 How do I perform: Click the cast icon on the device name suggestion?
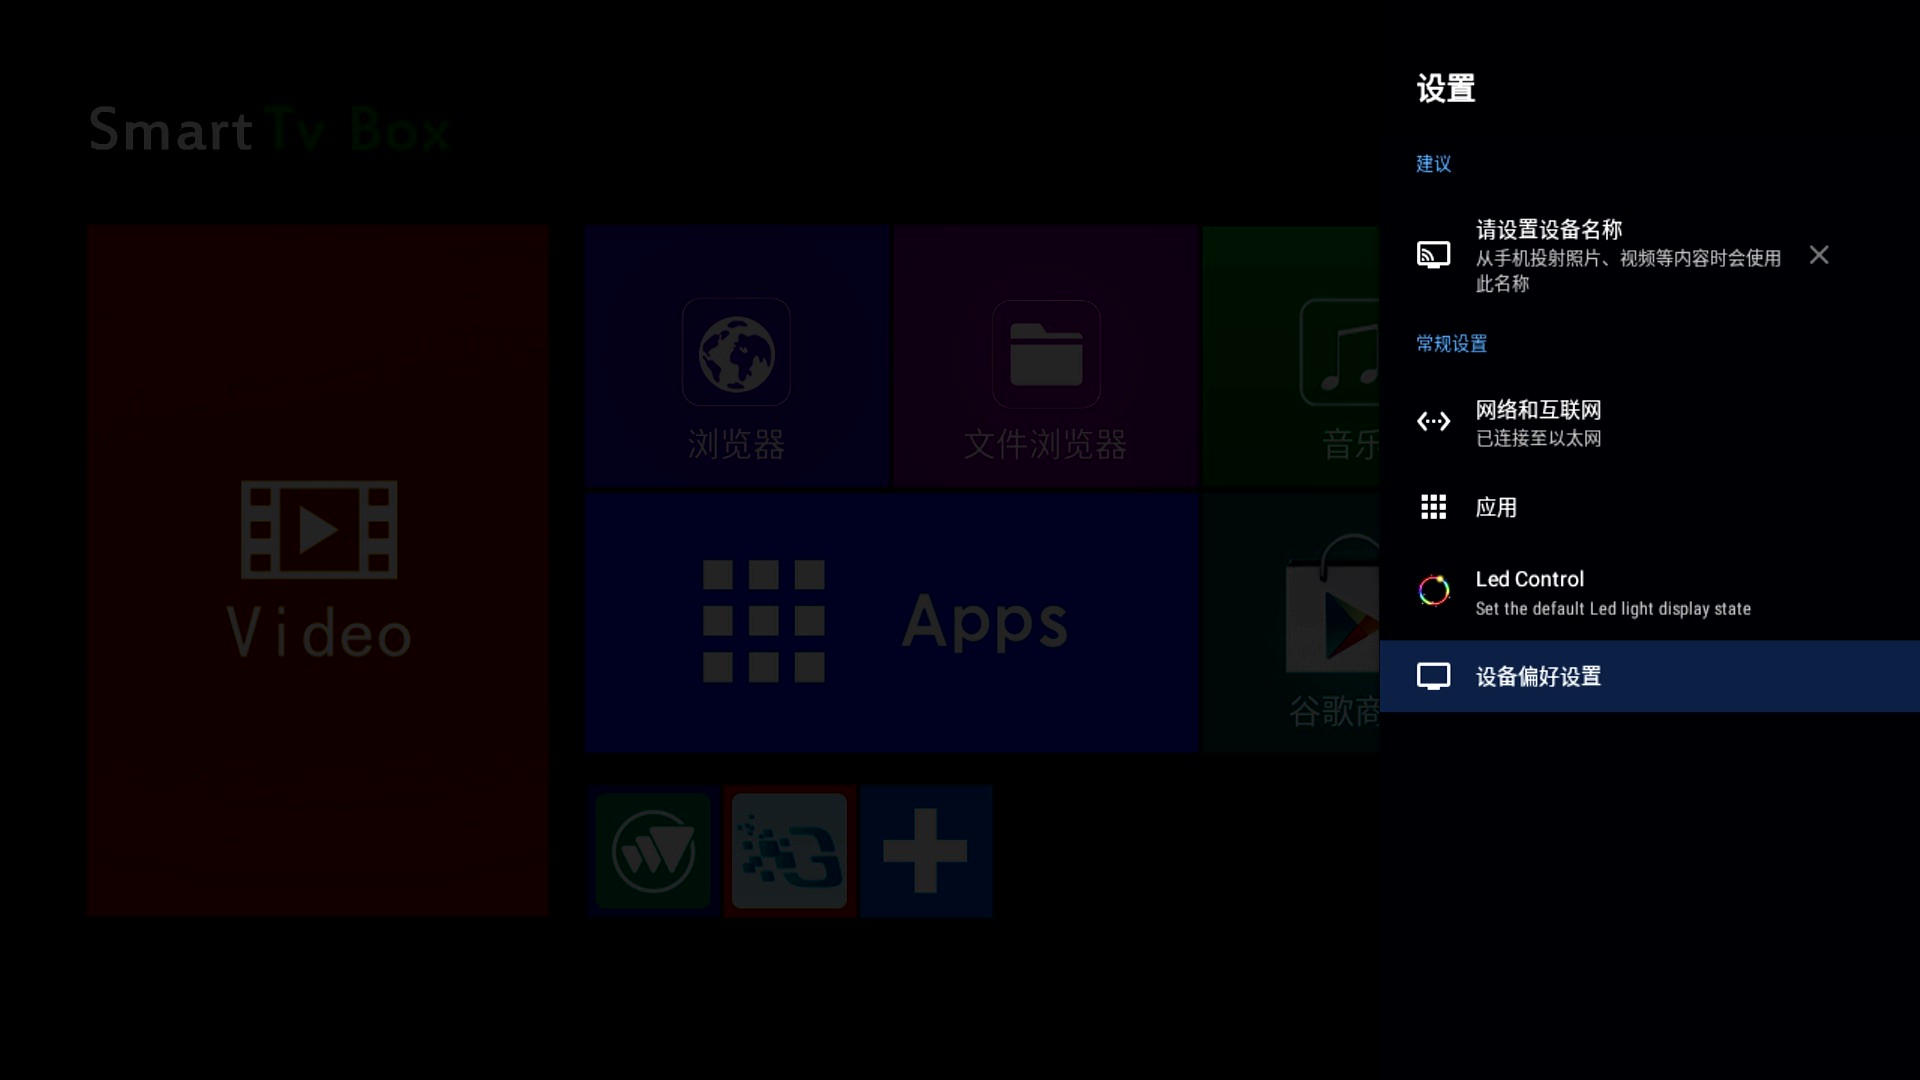(x=1433, y=254)
